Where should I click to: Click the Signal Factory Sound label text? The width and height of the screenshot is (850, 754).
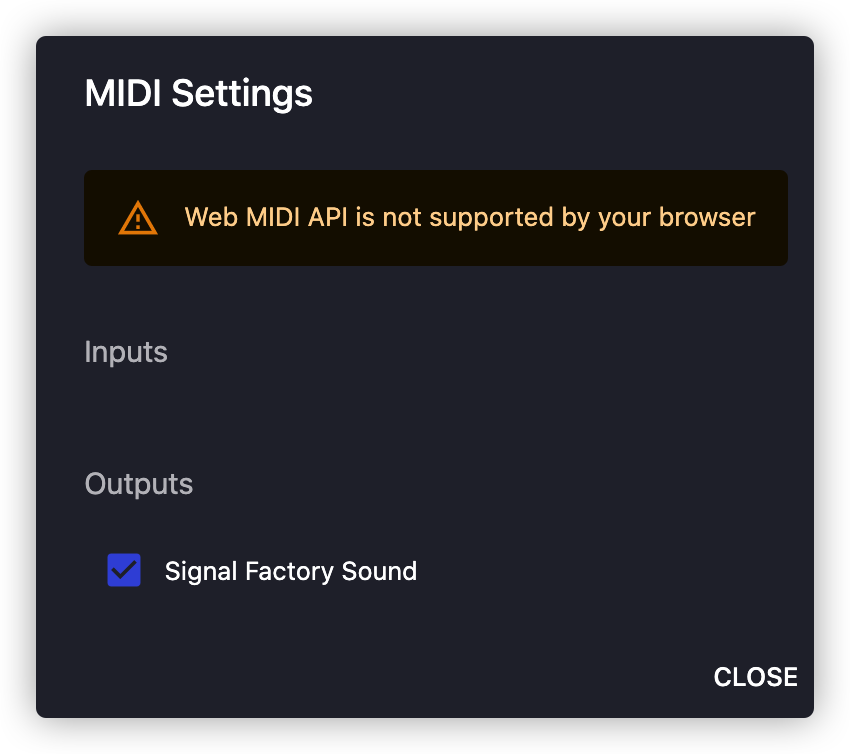[x=291, y=571]
